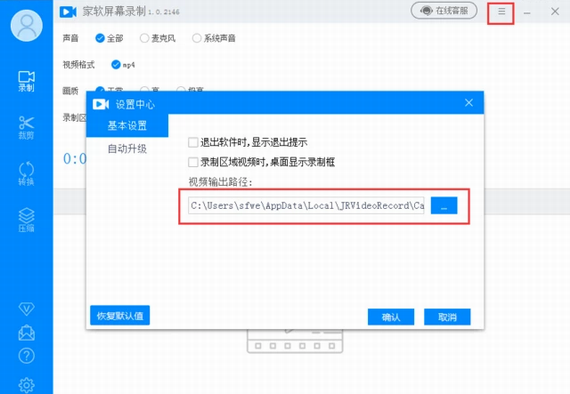Toggle 退出软件时,显示退出提示 checkbox
Image resolution: width=570 pixels, height=394 pixels.
point(193,142)
